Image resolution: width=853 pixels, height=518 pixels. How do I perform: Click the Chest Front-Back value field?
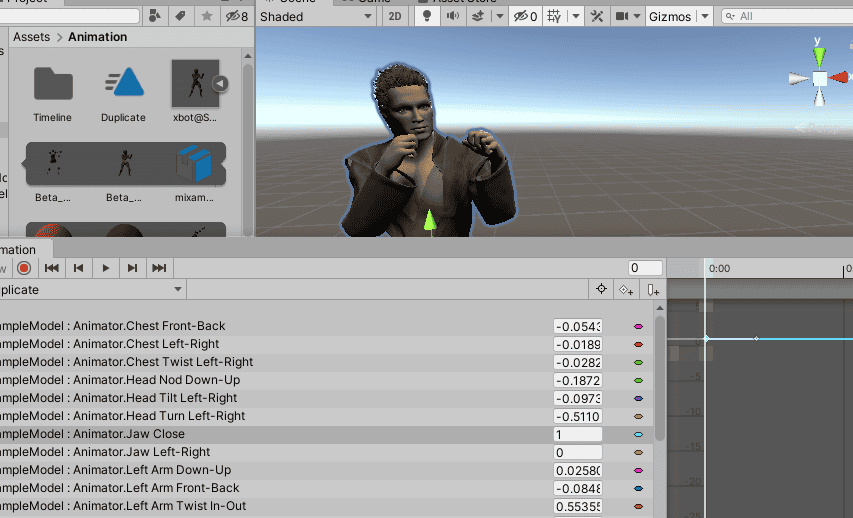point(578,326)
